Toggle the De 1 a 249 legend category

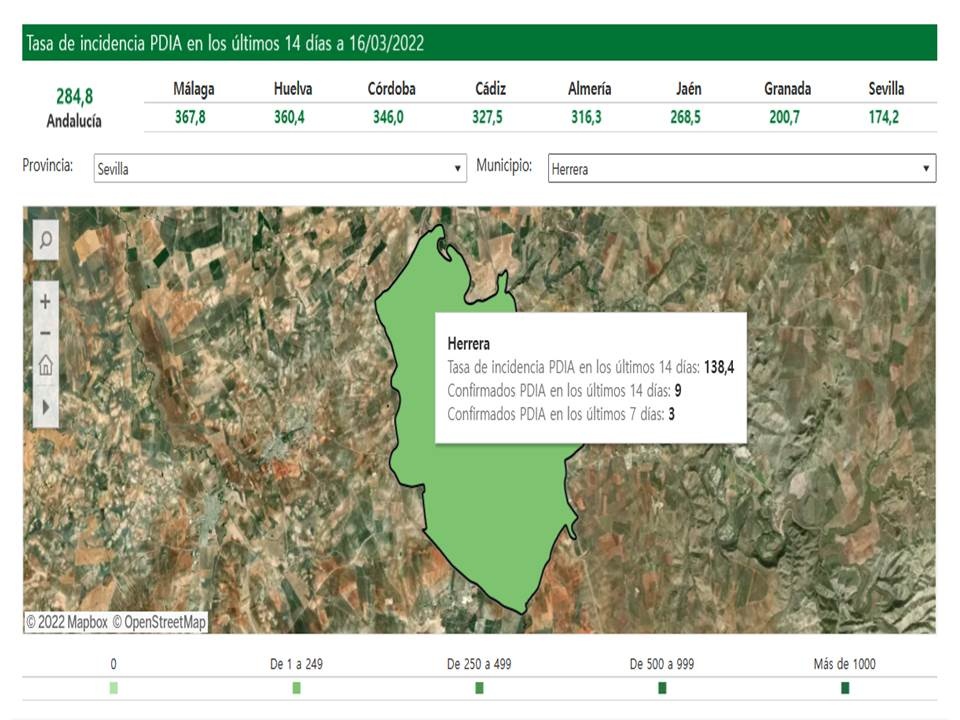pos(296,688)
